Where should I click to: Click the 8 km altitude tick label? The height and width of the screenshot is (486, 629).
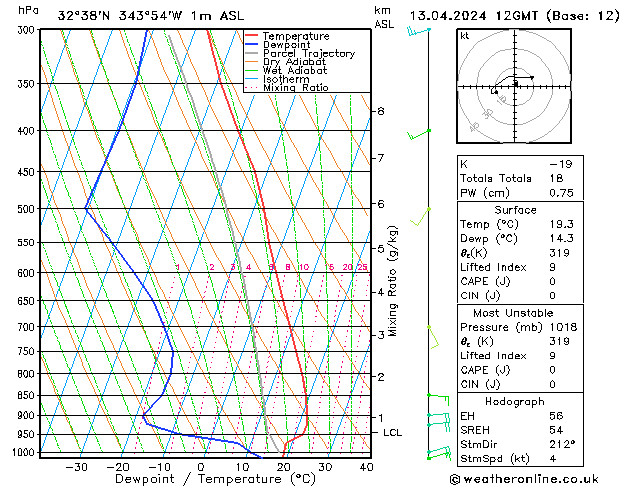[381, 111]
